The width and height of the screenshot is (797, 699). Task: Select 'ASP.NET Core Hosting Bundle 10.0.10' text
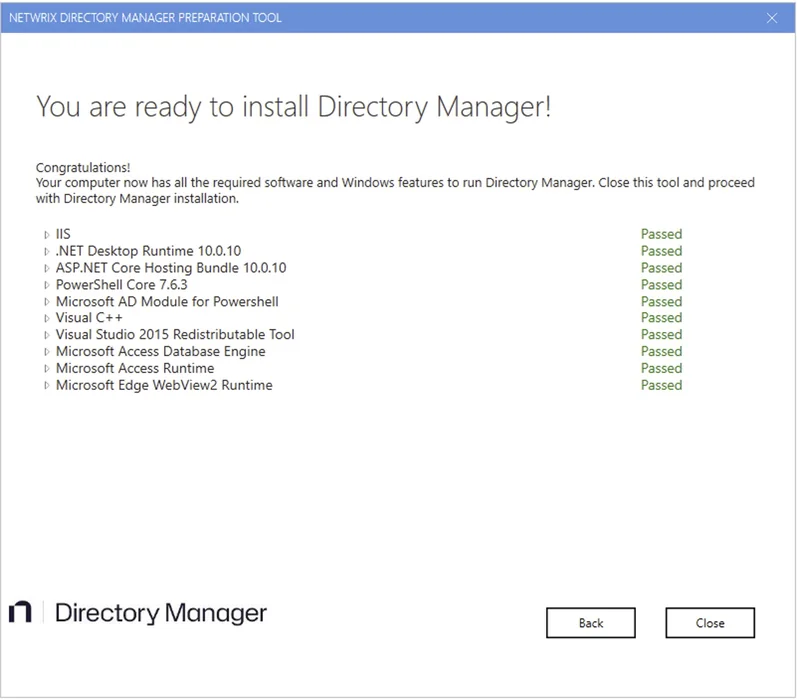(171, 267)
